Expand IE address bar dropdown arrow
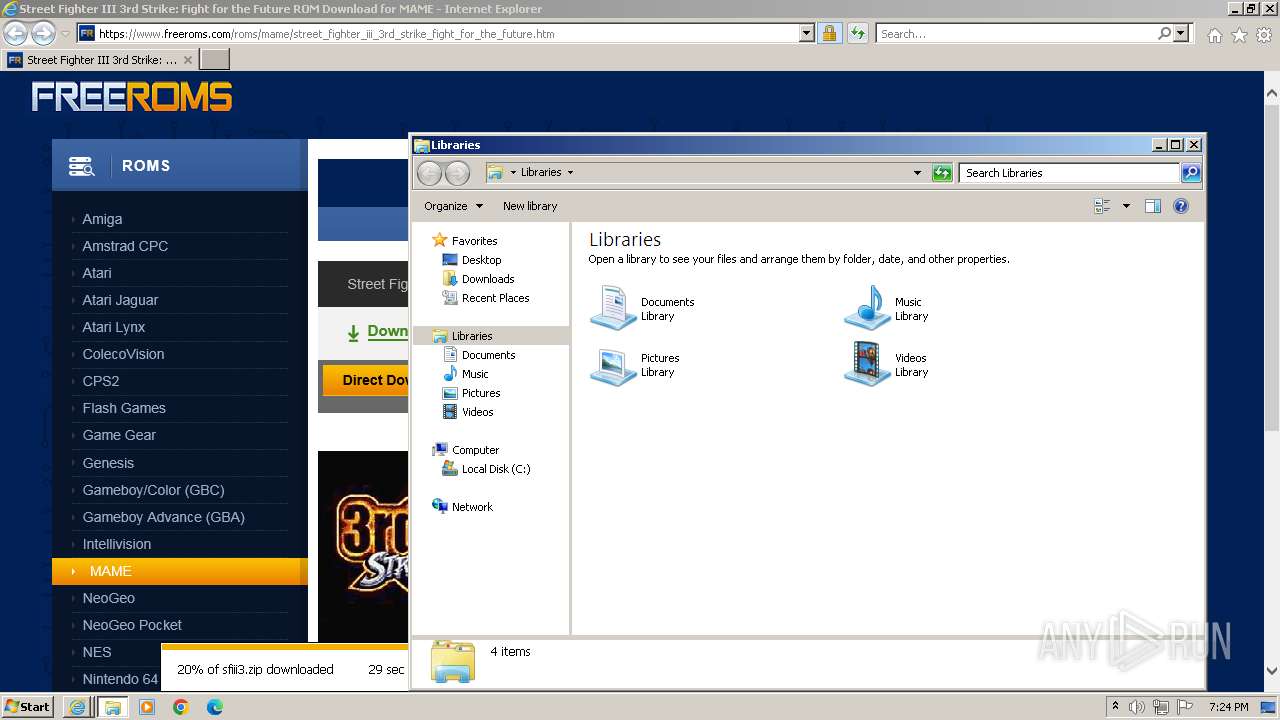1280x720 pixels. coord(807,33)
